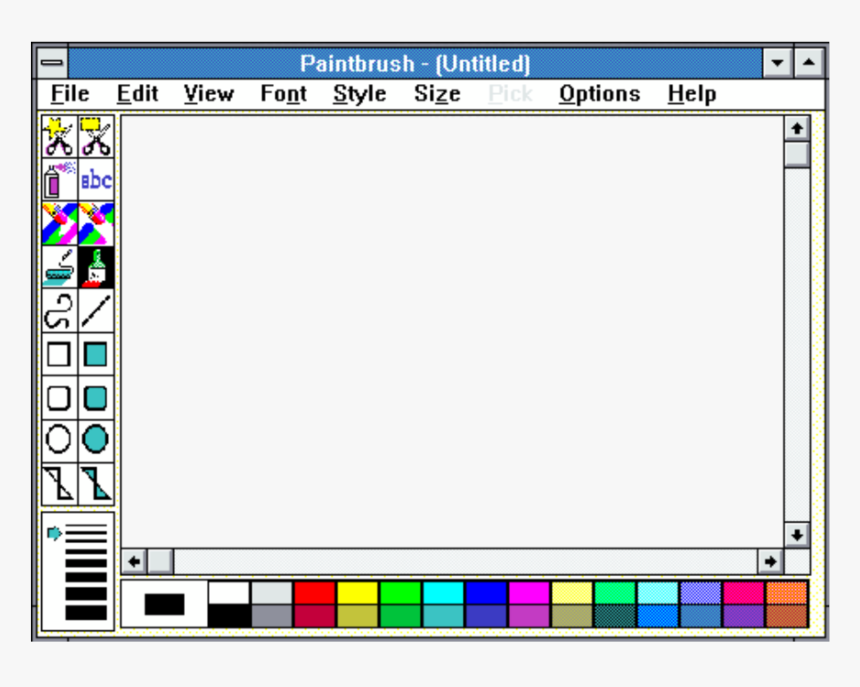This screenshot has height=687, width=860.
Task: Open the View menu
Action: coord(208,94)
